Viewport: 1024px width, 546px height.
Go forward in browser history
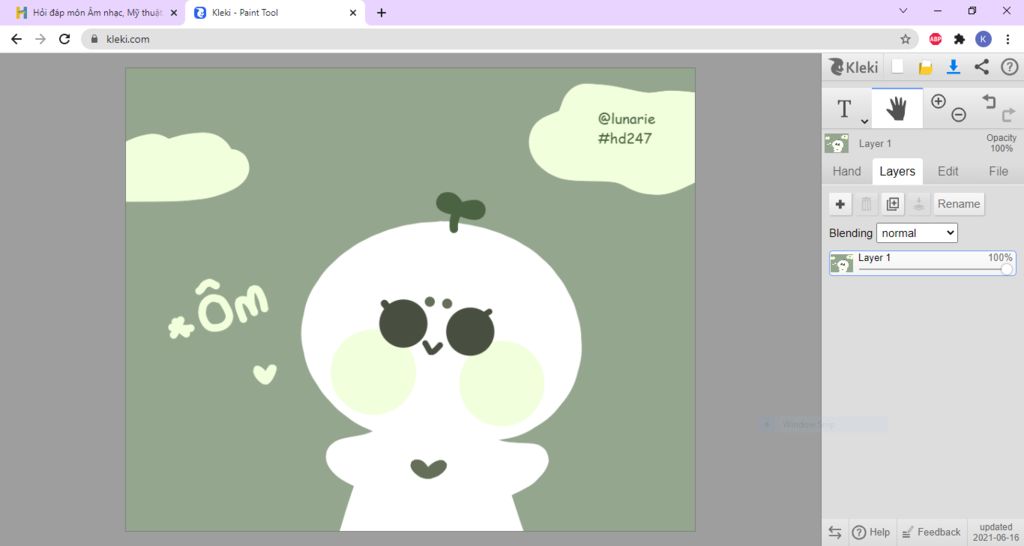click(x=40, y=39)
